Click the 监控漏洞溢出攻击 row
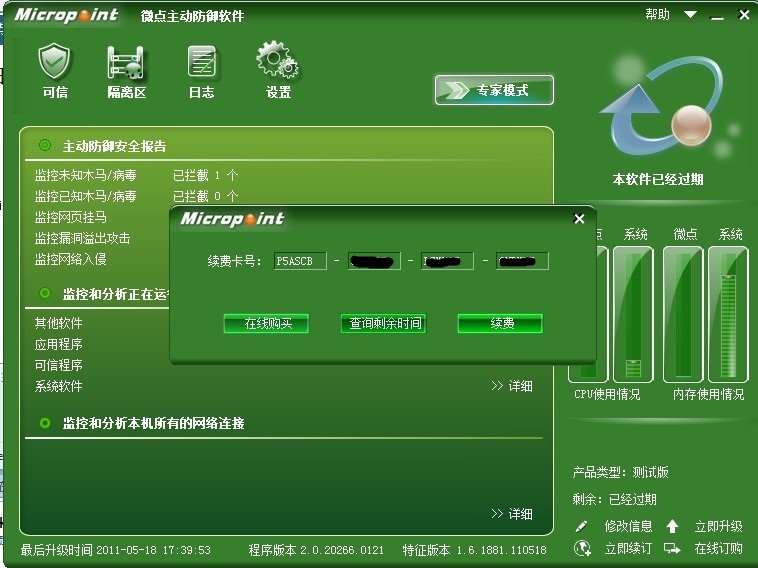The height and width of the screenshot is (568, 758). coord(82,238)
